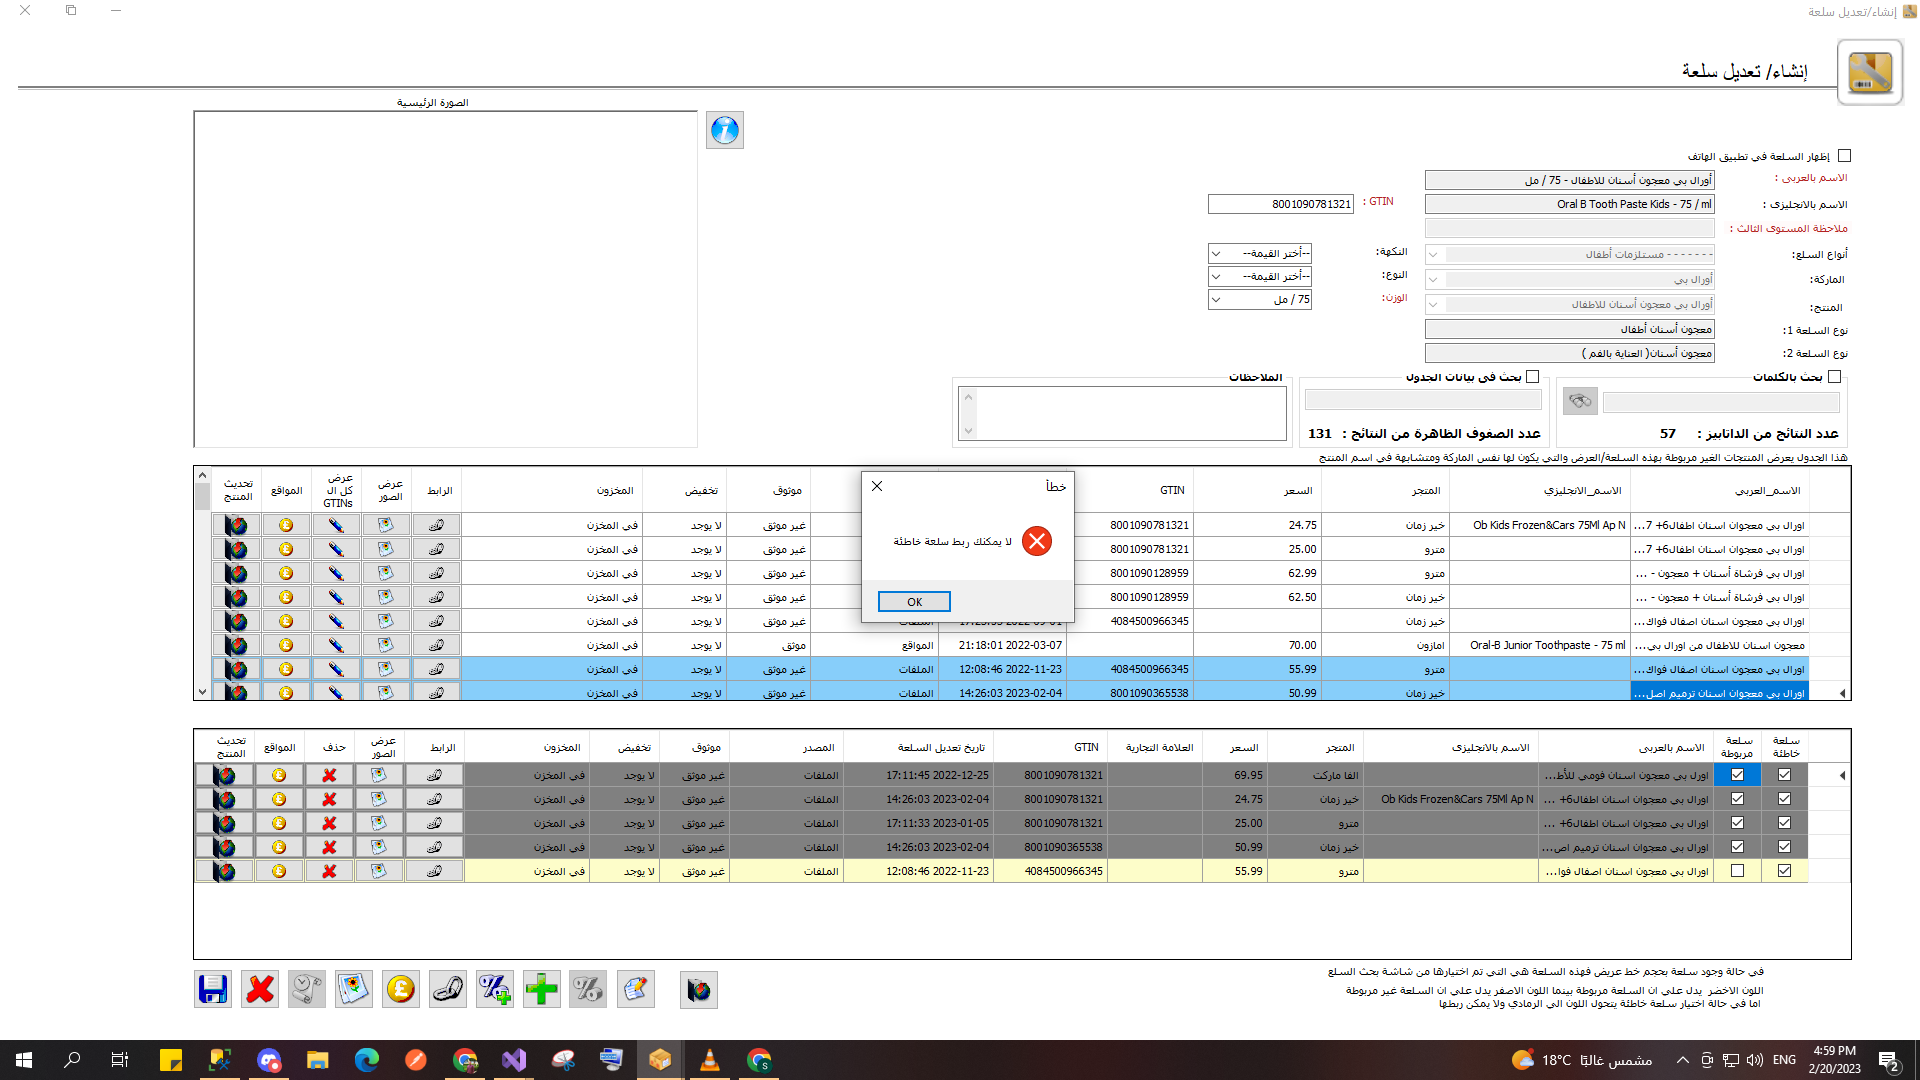This screenshot has height=1080, width=1920.
Task: Open the sunflower photos toolbar icon
Action: 354,989
